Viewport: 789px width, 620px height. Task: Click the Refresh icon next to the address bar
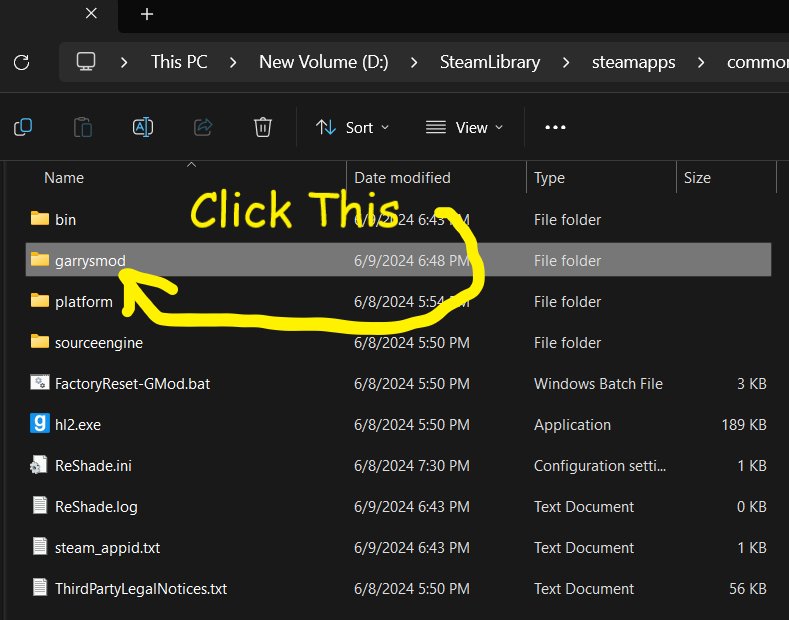coord(22,63)
